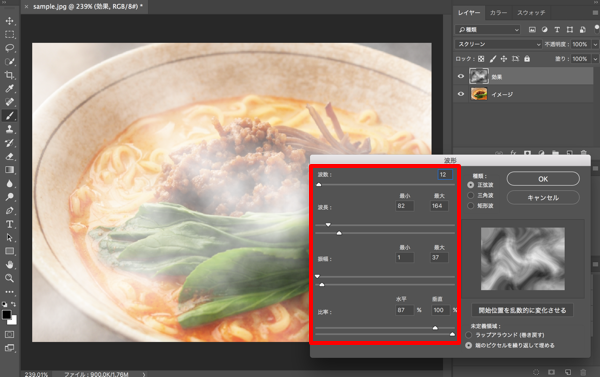This screenshot has height=377, width=600.
Task: Select the Lasso tool
Action: click(10, 48)
